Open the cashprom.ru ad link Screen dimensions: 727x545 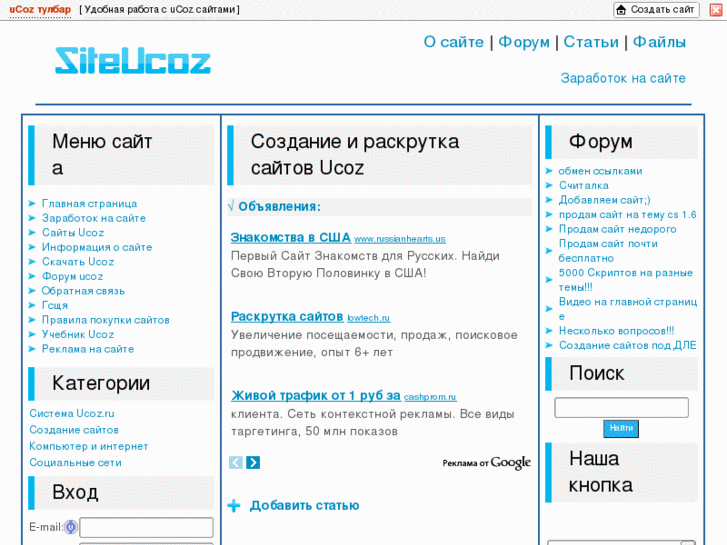coord(430,397)
